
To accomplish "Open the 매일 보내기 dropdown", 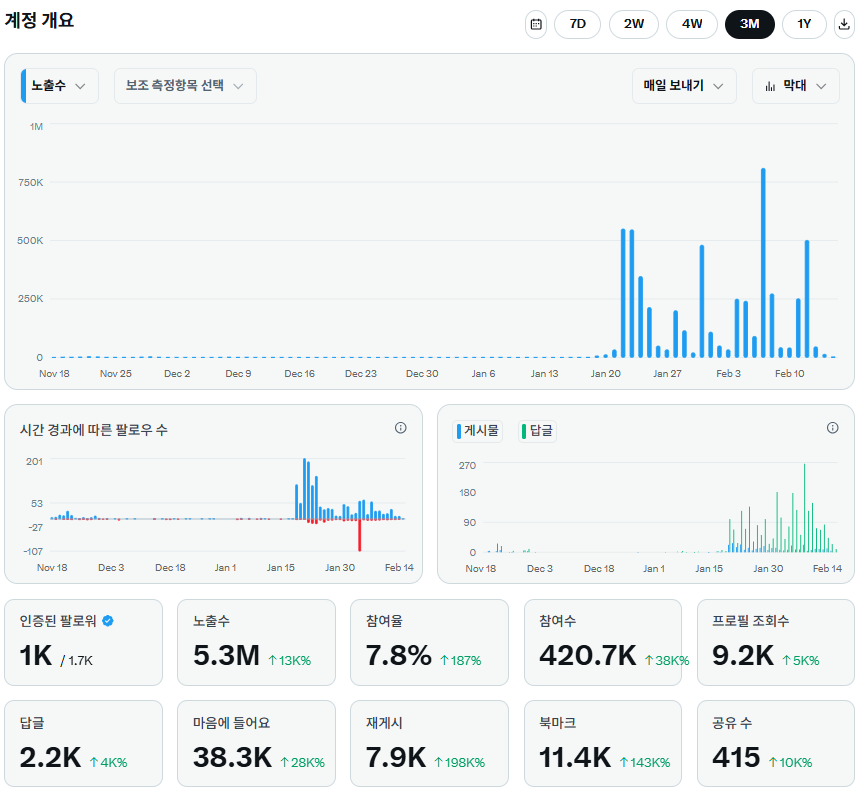I will (684, 86).
